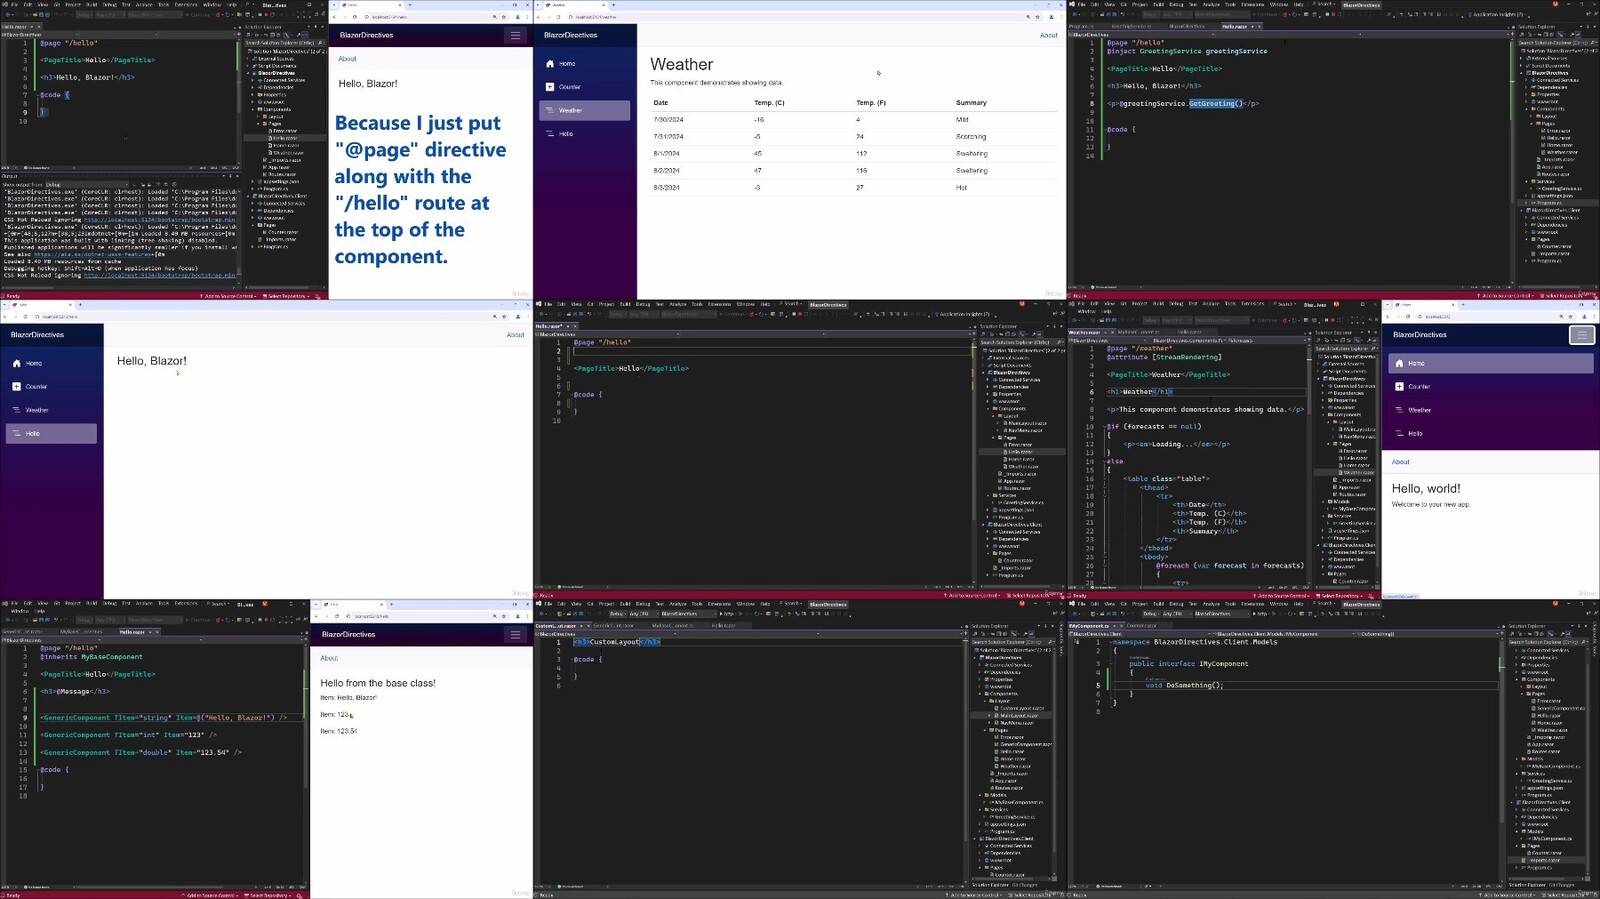This screenshot has width=1600, height=899.
Task: Click Hello icon in 'Hello, world!' browser menu
Action: [1399, 433]
